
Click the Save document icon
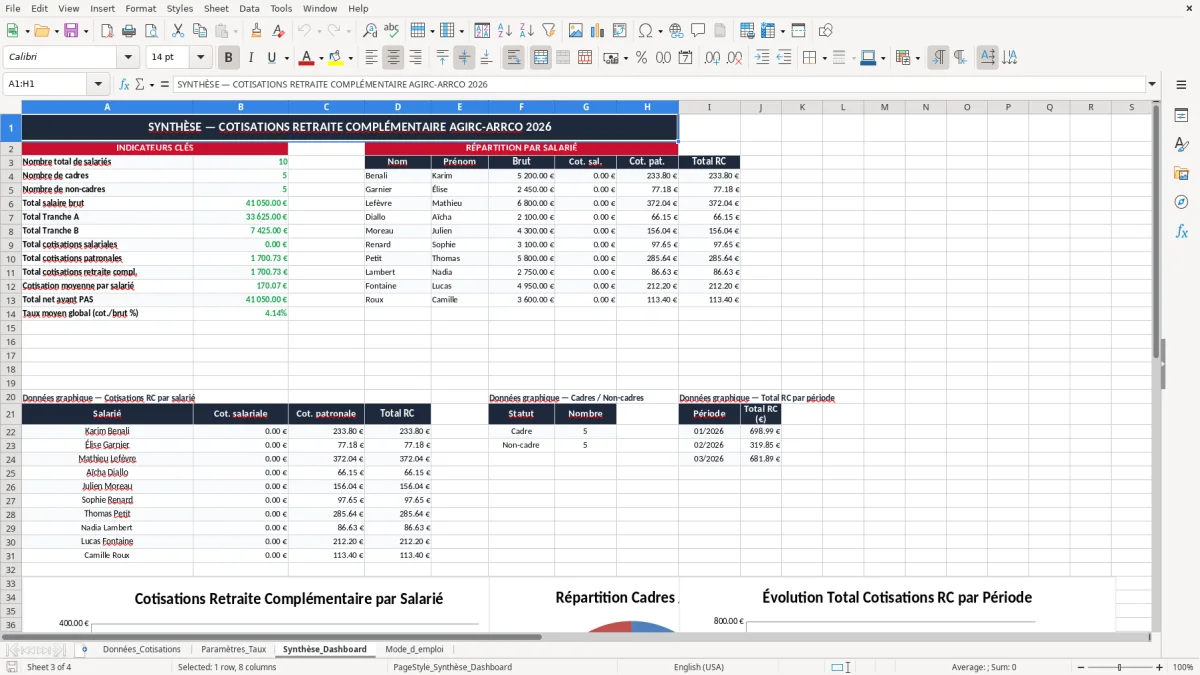click(x=71, y=31)
